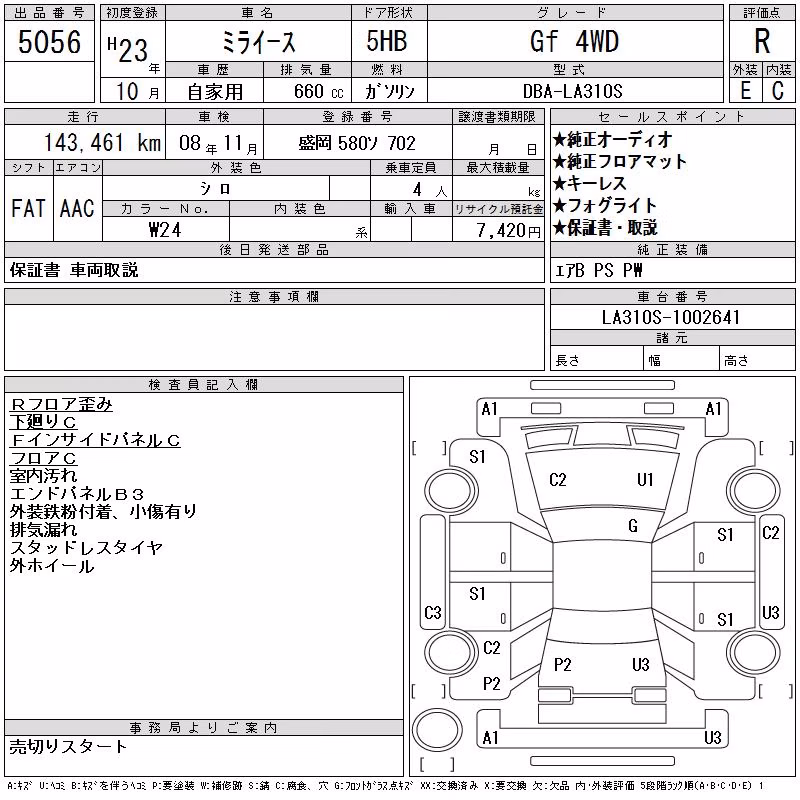Select the registration month 10月

click(x=137, y=91)
